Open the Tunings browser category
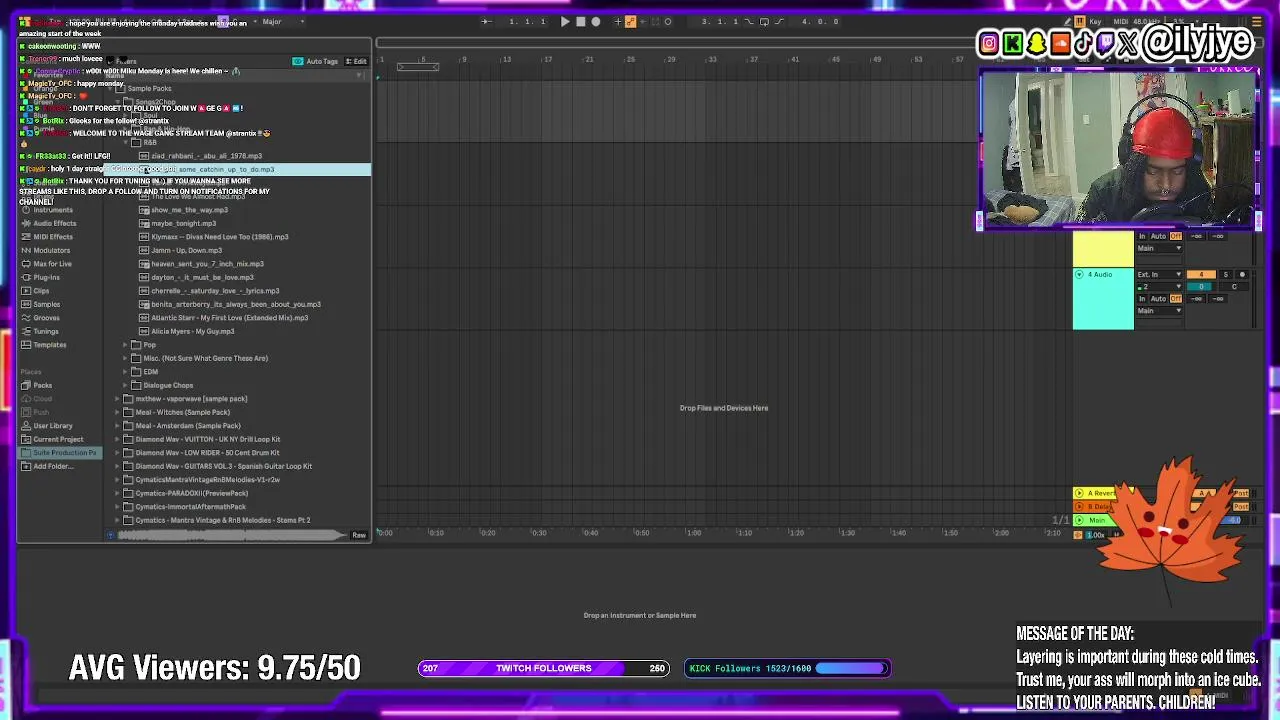Image resolution: width=1280 pixels, height=720 pixels. click(46, 331)
